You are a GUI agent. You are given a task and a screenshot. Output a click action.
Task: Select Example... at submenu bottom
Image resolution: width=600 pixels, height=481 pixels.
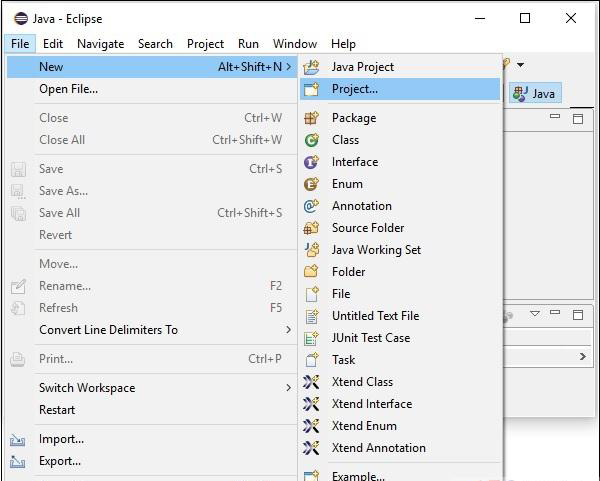(x=400, y=474)
